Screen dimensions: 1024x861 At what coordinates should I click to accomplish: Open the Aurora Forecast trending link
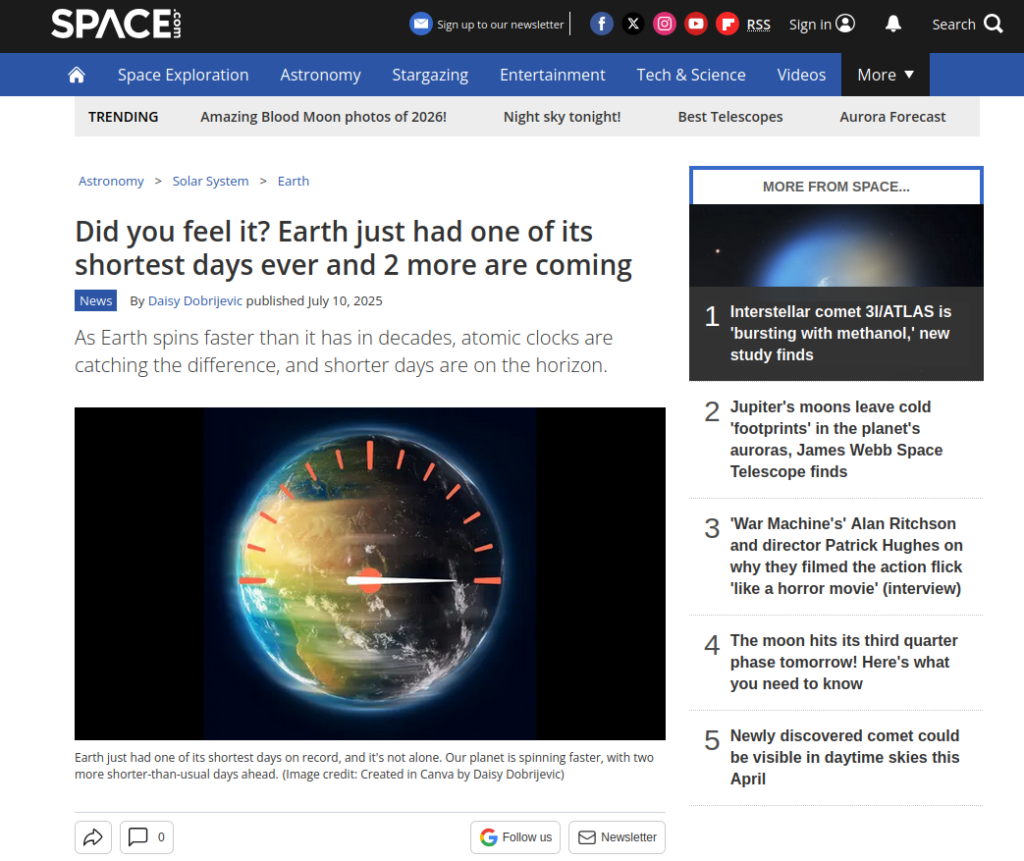[892, 117]
